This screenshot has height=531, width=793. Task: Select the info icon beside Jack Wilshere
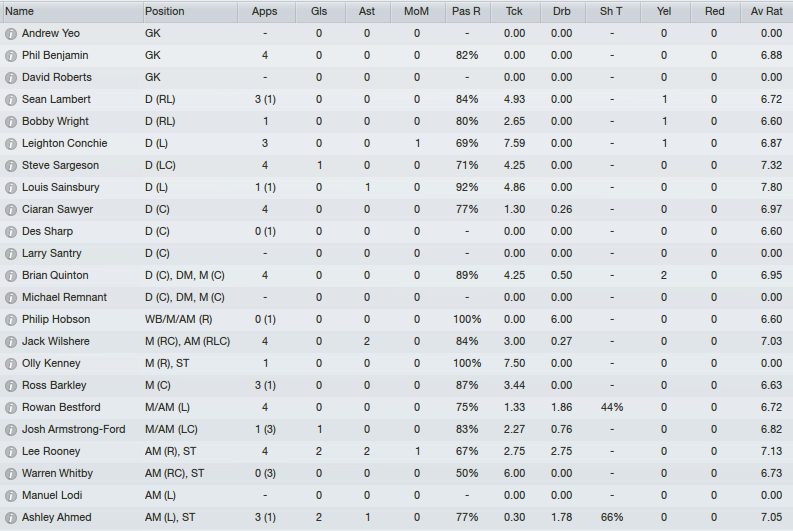tap(11, 342)
